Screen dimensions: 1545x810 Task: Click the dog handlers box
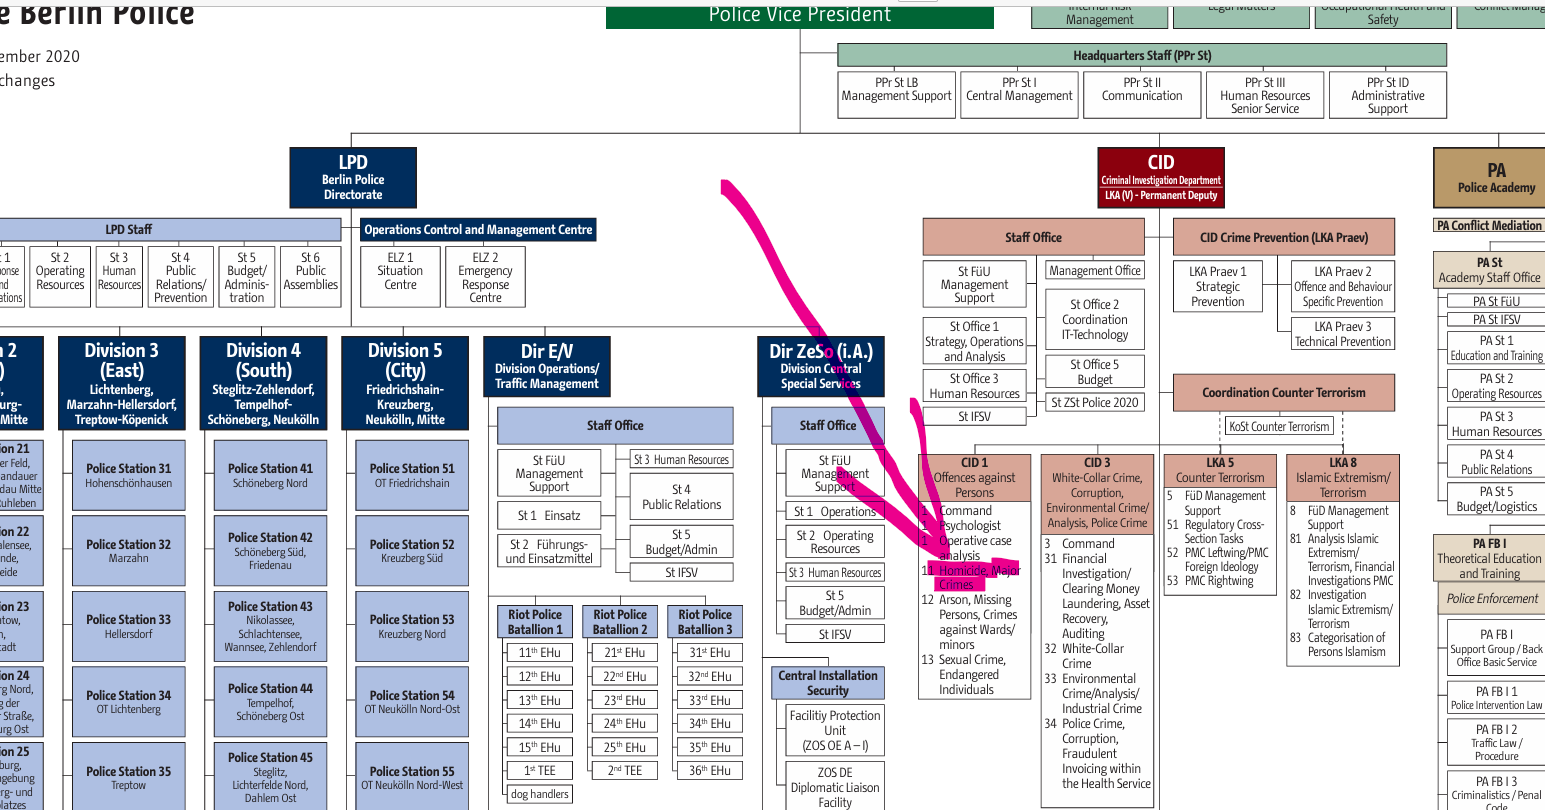coord(539,794)
